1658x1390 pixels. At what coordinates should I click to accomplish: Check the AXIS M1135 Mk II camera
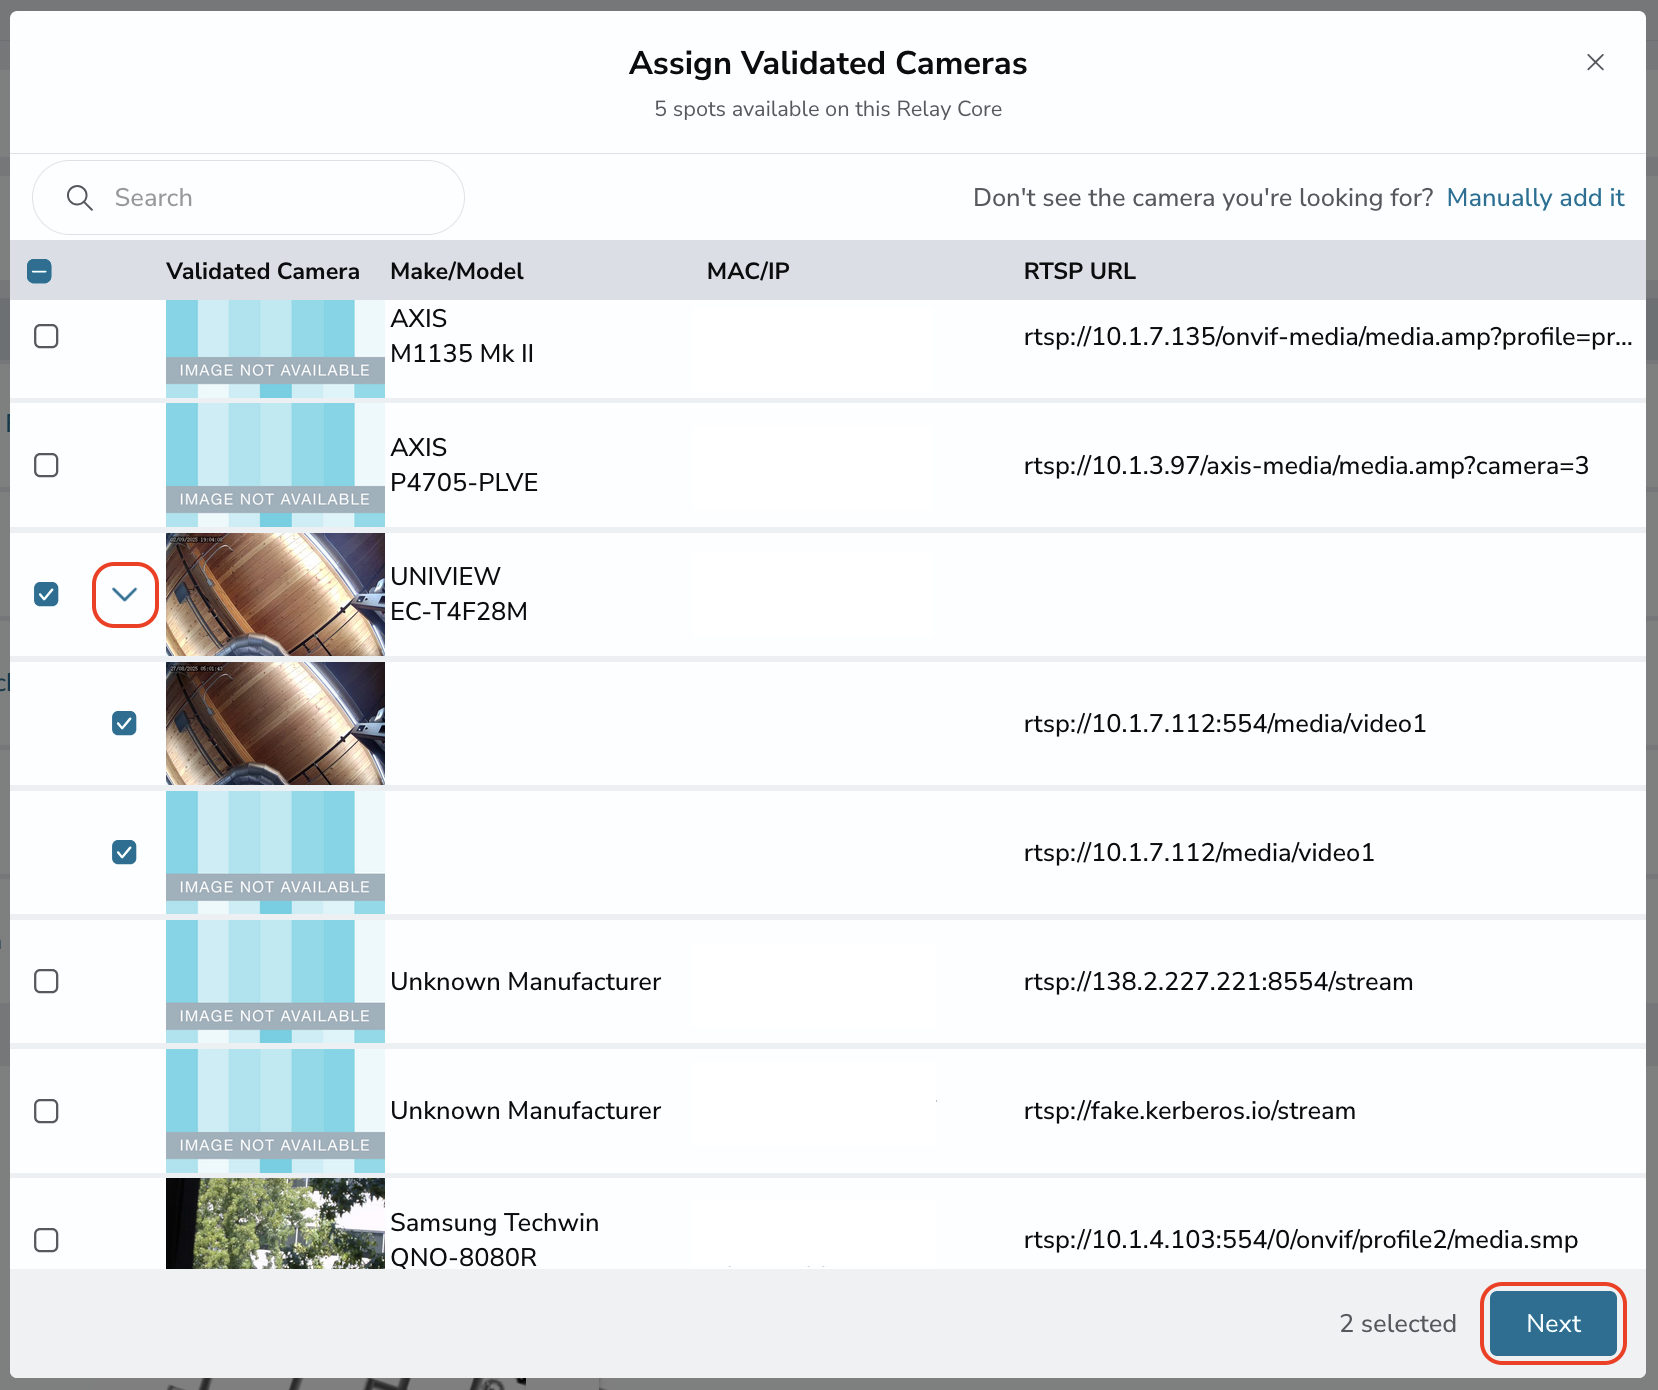tap(46, 336)
